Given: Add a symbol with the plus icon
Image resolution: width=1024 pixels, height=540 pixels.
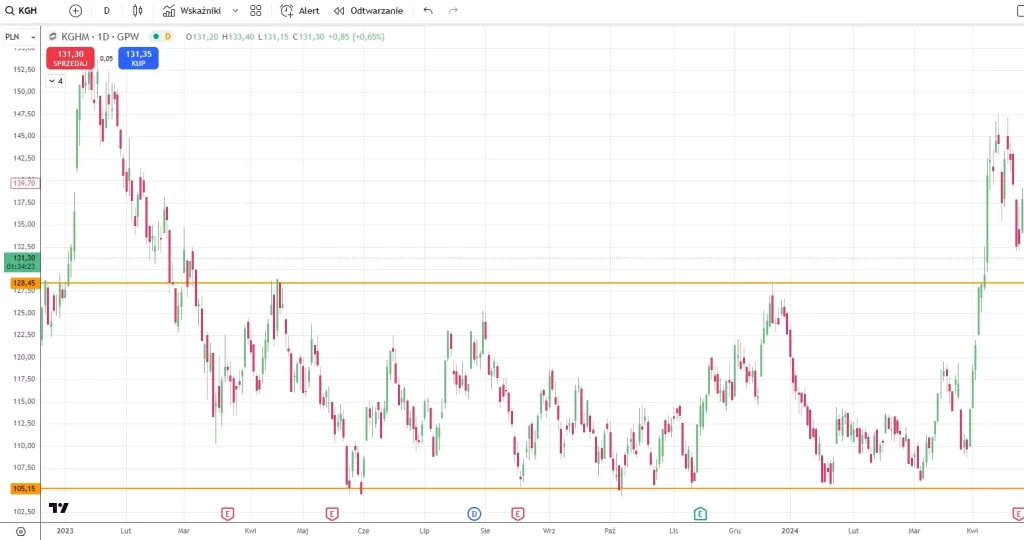Looking at the screenshot, I should coord(76,10).
